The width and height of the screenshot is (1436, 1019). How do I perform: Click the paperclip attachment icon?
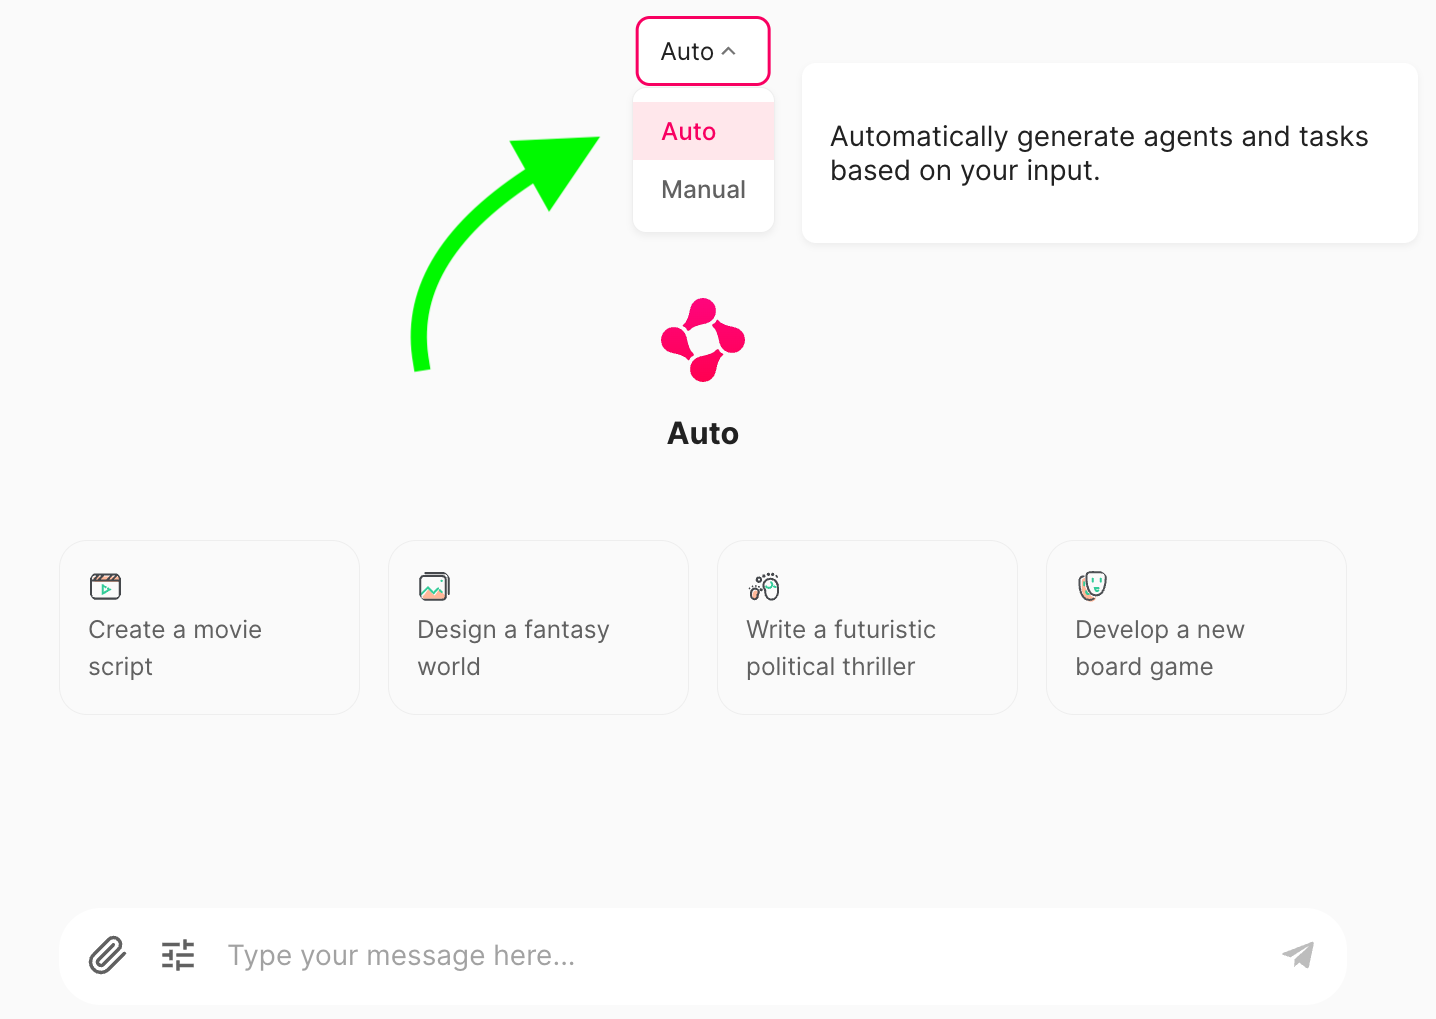[x=107, y=955]
